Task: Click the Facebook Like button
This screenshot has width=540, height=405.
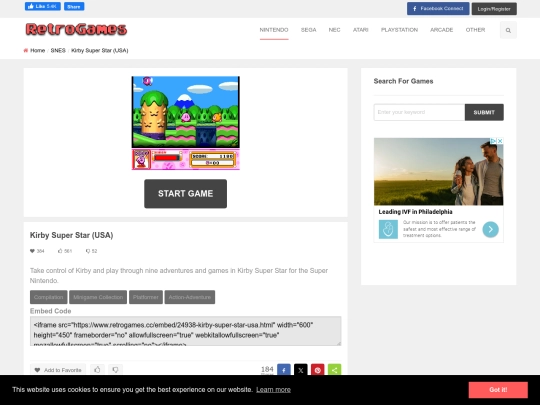Action: [x=43, y=6]
